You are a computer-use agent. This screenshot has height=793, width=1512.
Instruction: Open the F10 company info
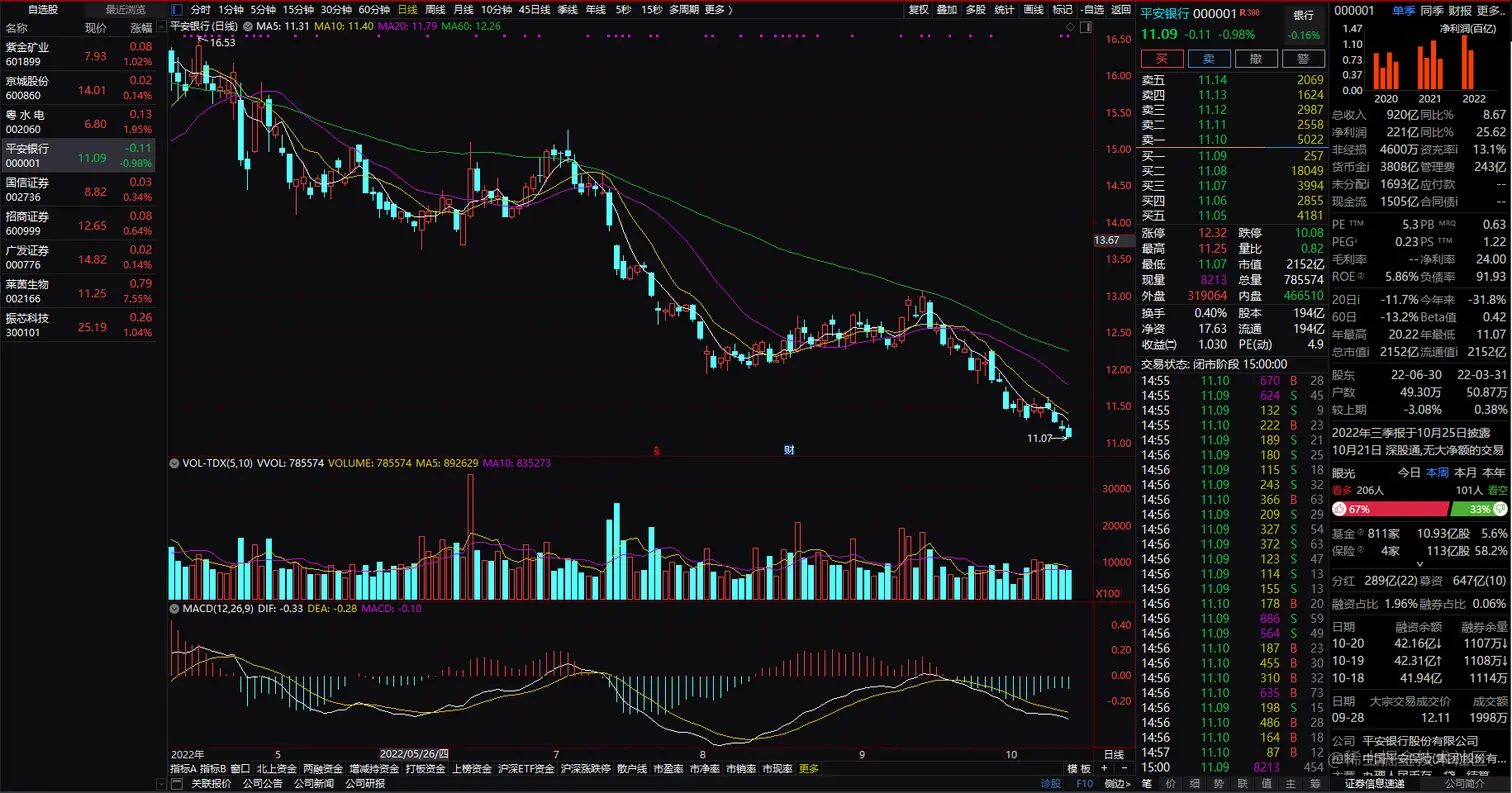(1084, 783)
